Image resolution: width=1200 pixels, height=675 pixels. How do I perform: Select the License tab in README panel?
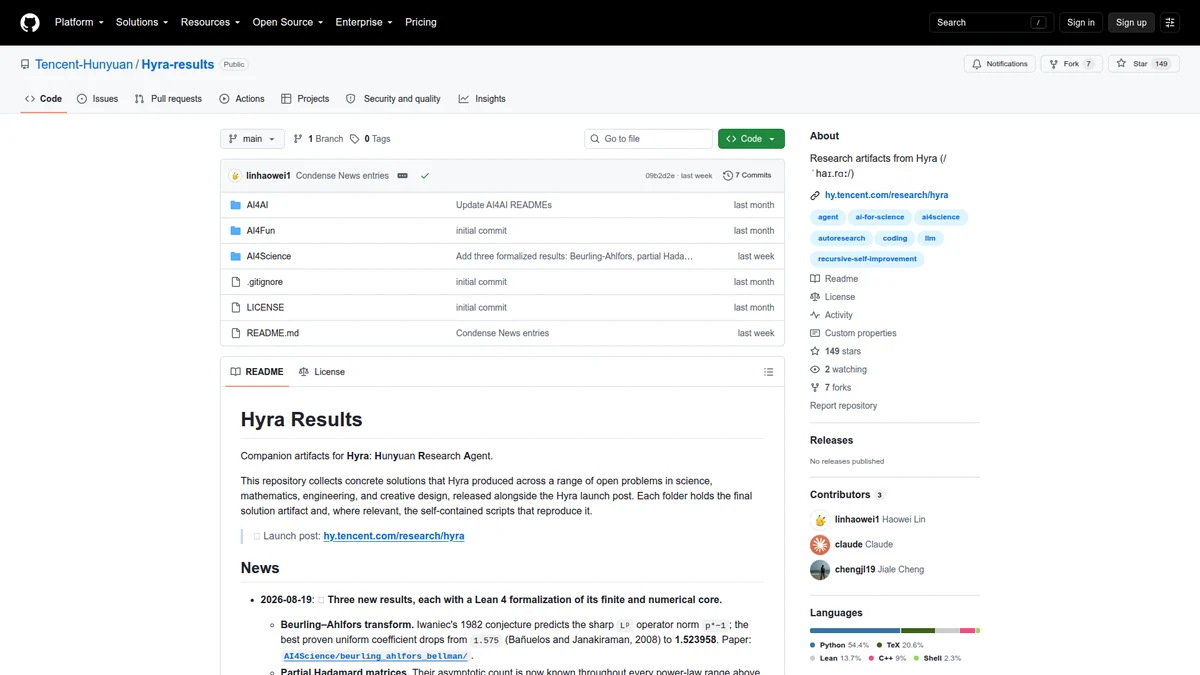321,372
